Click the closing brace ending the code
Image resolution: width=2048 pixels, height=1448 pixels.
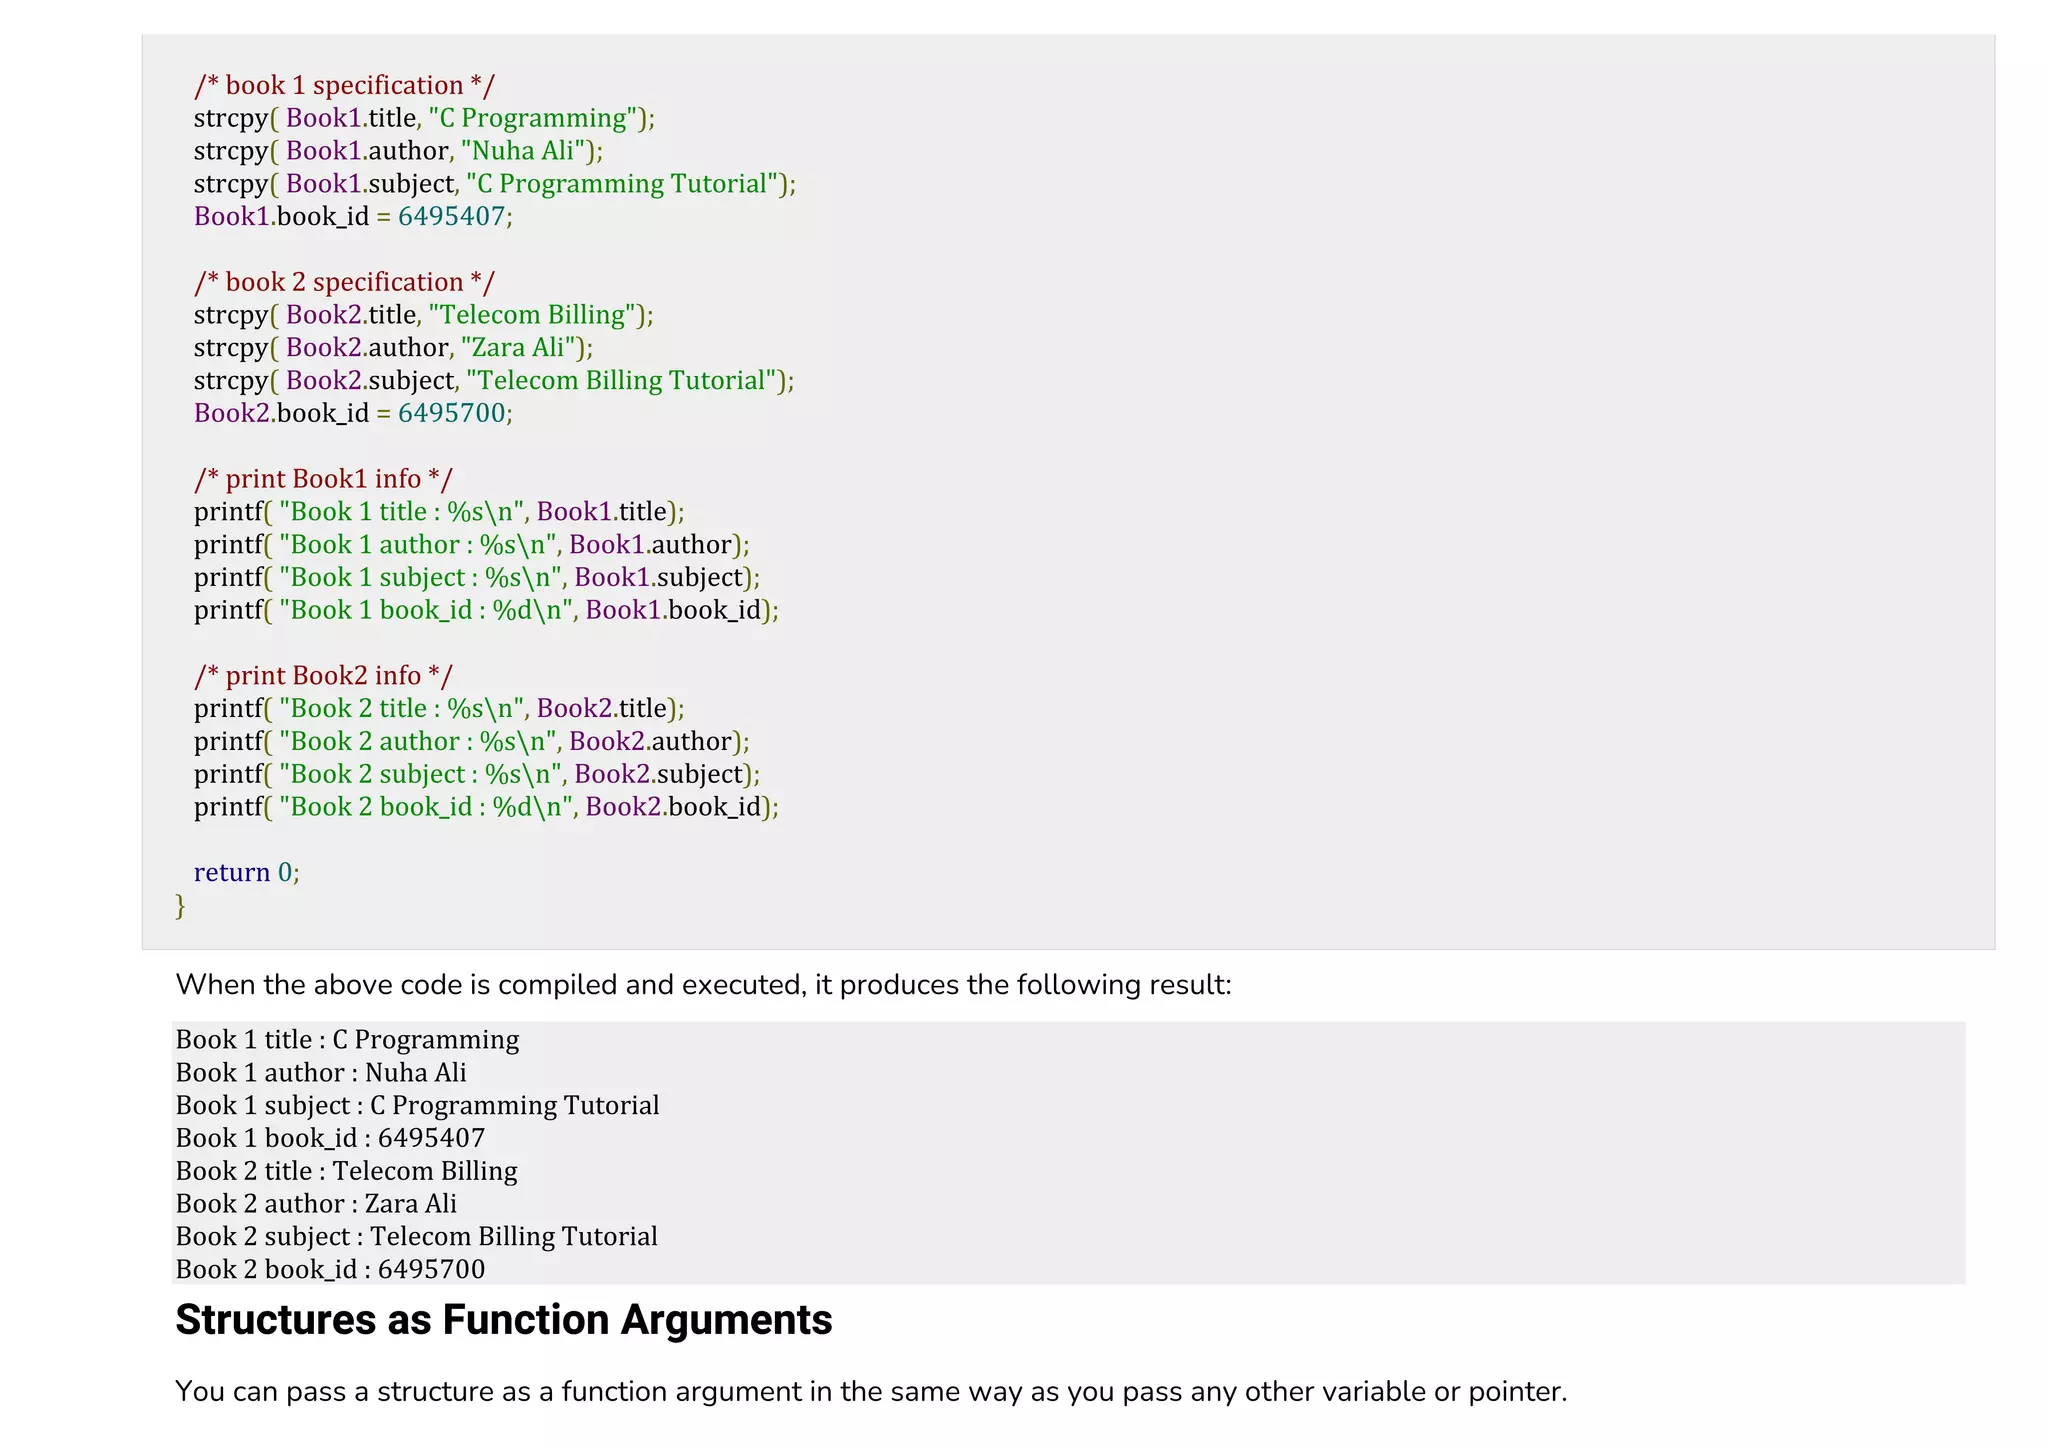tap(180, 906)
